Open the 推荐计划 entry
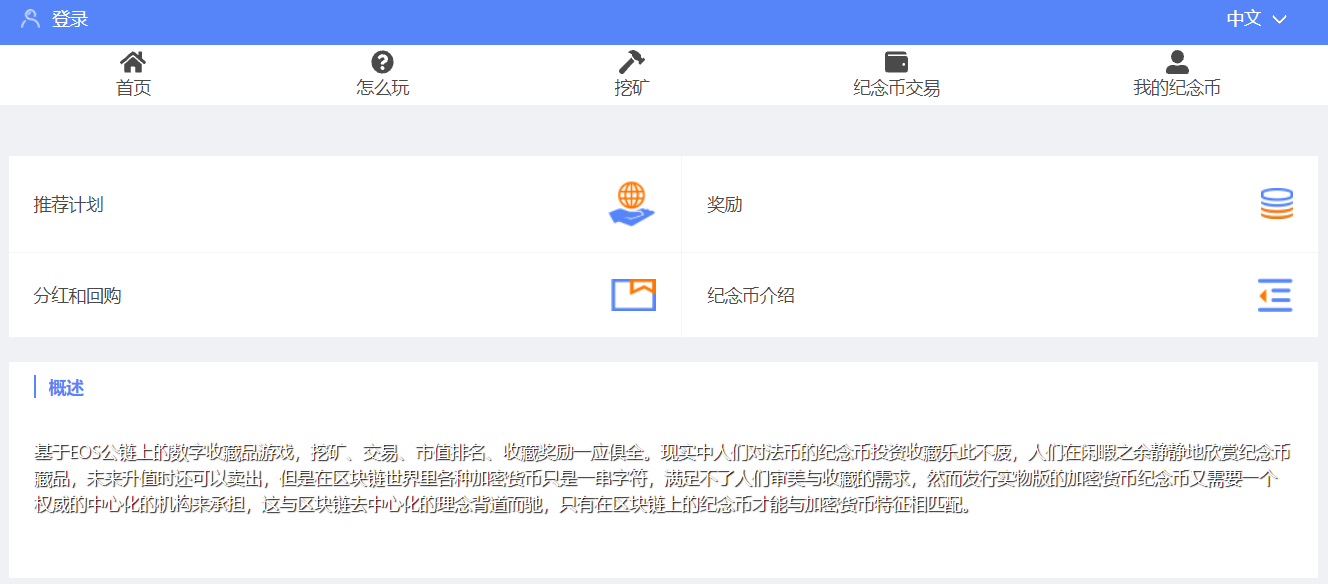The image size is (1328, 584). [345, 205]
